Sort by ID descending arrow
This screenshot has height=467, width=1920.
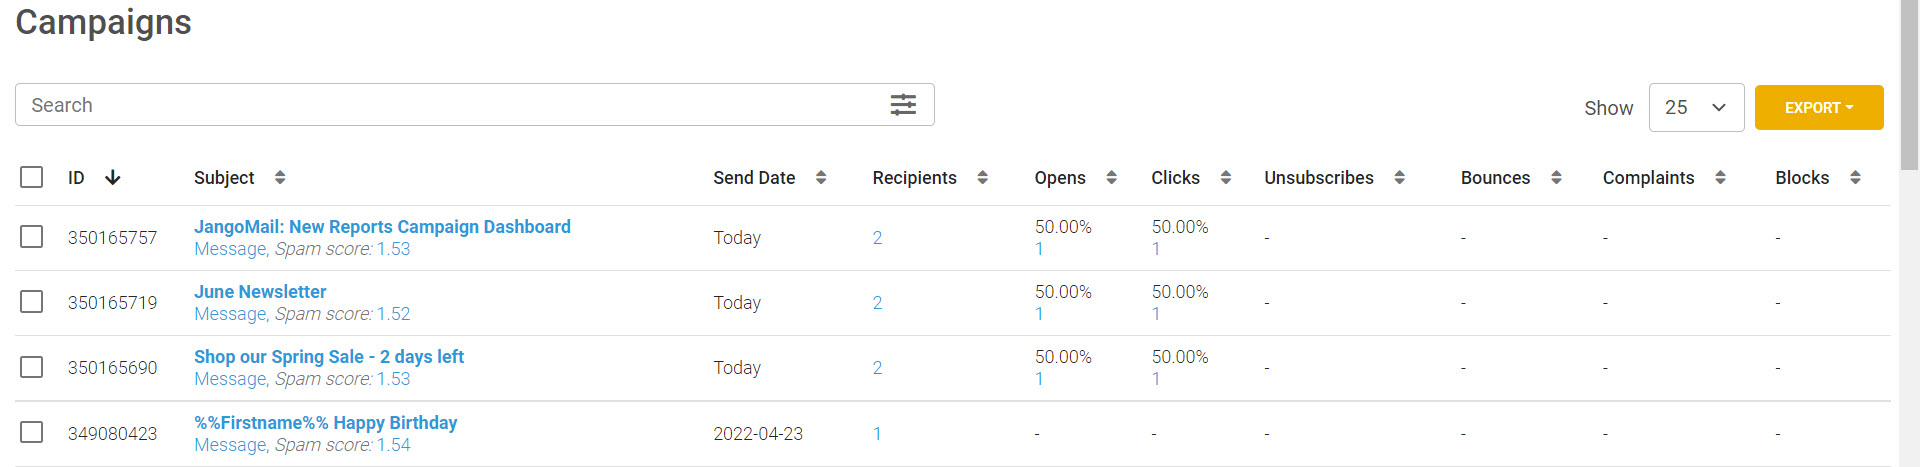tap(113, 177)
